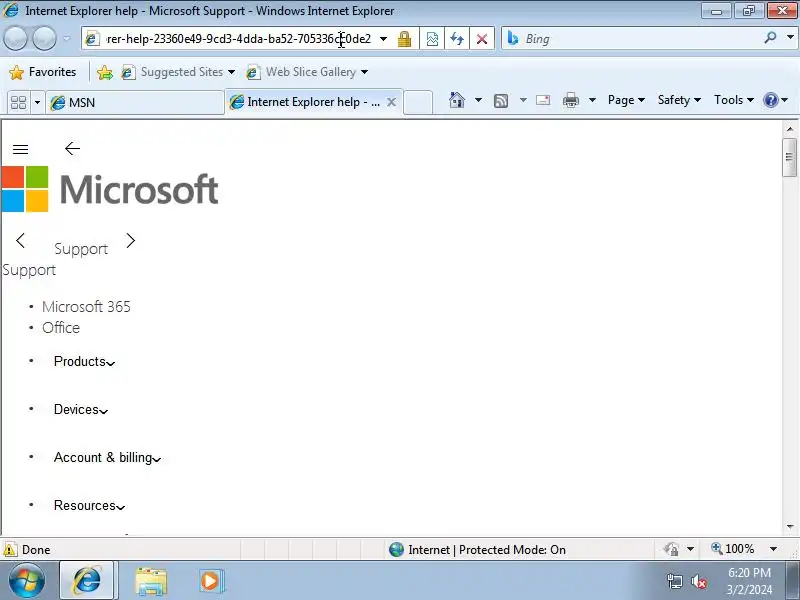Click the browser Back navigation button

[15, 38]
